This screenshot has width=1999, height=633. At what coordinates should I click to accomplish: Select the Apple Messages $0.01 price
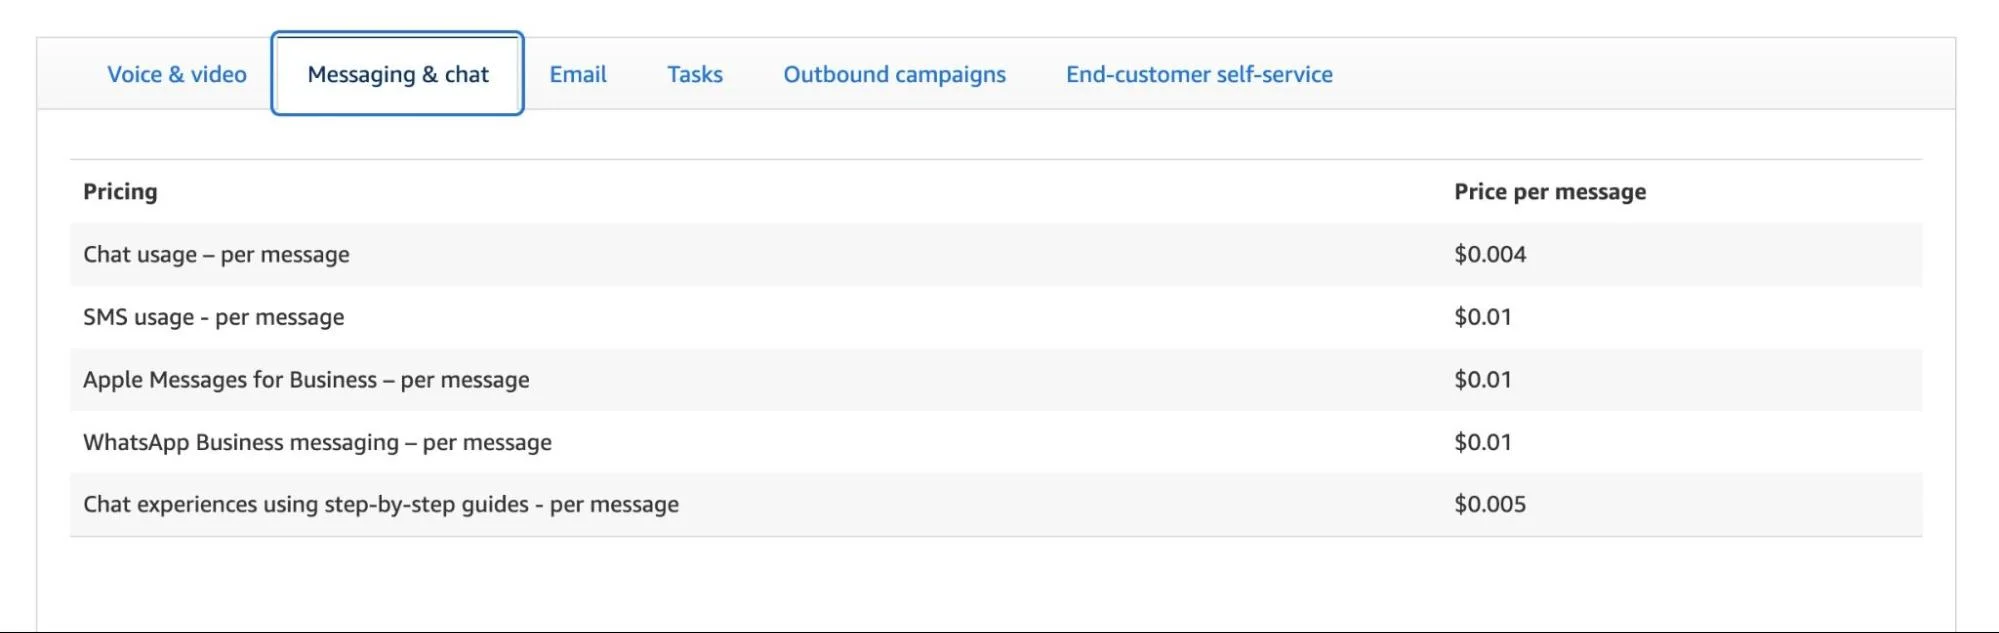1482,380
